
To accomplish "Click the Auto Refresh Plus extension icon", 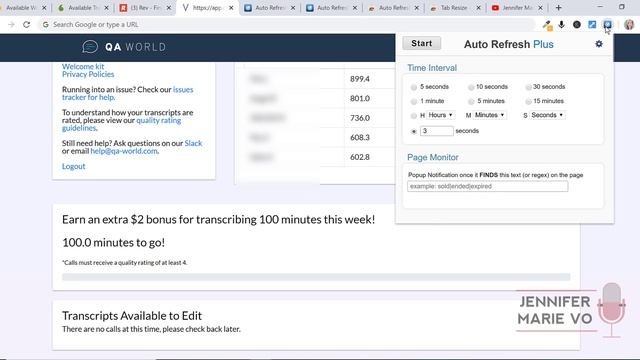I will click(x=607, y=24).
